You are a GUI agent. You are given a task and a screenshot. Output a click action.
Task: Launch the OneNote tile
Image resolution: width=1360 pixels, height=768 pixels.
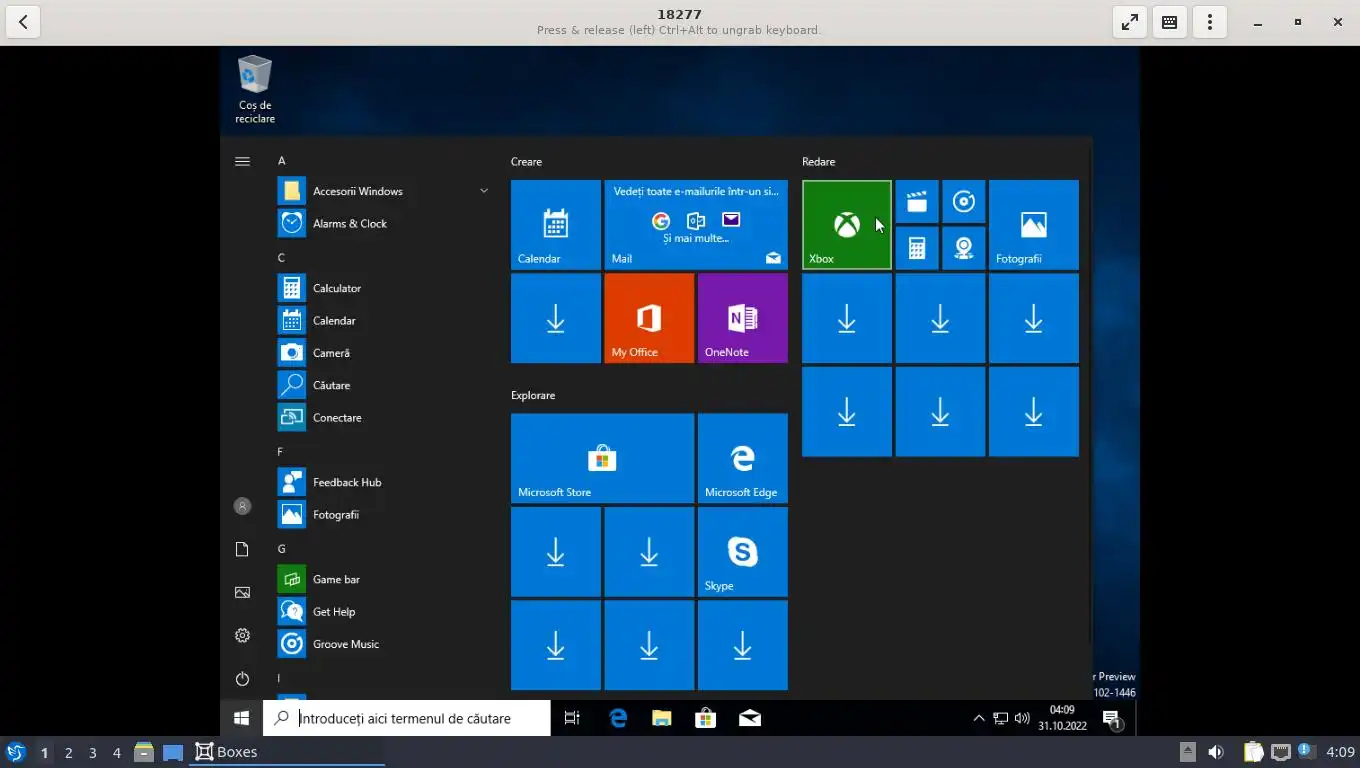742,318
